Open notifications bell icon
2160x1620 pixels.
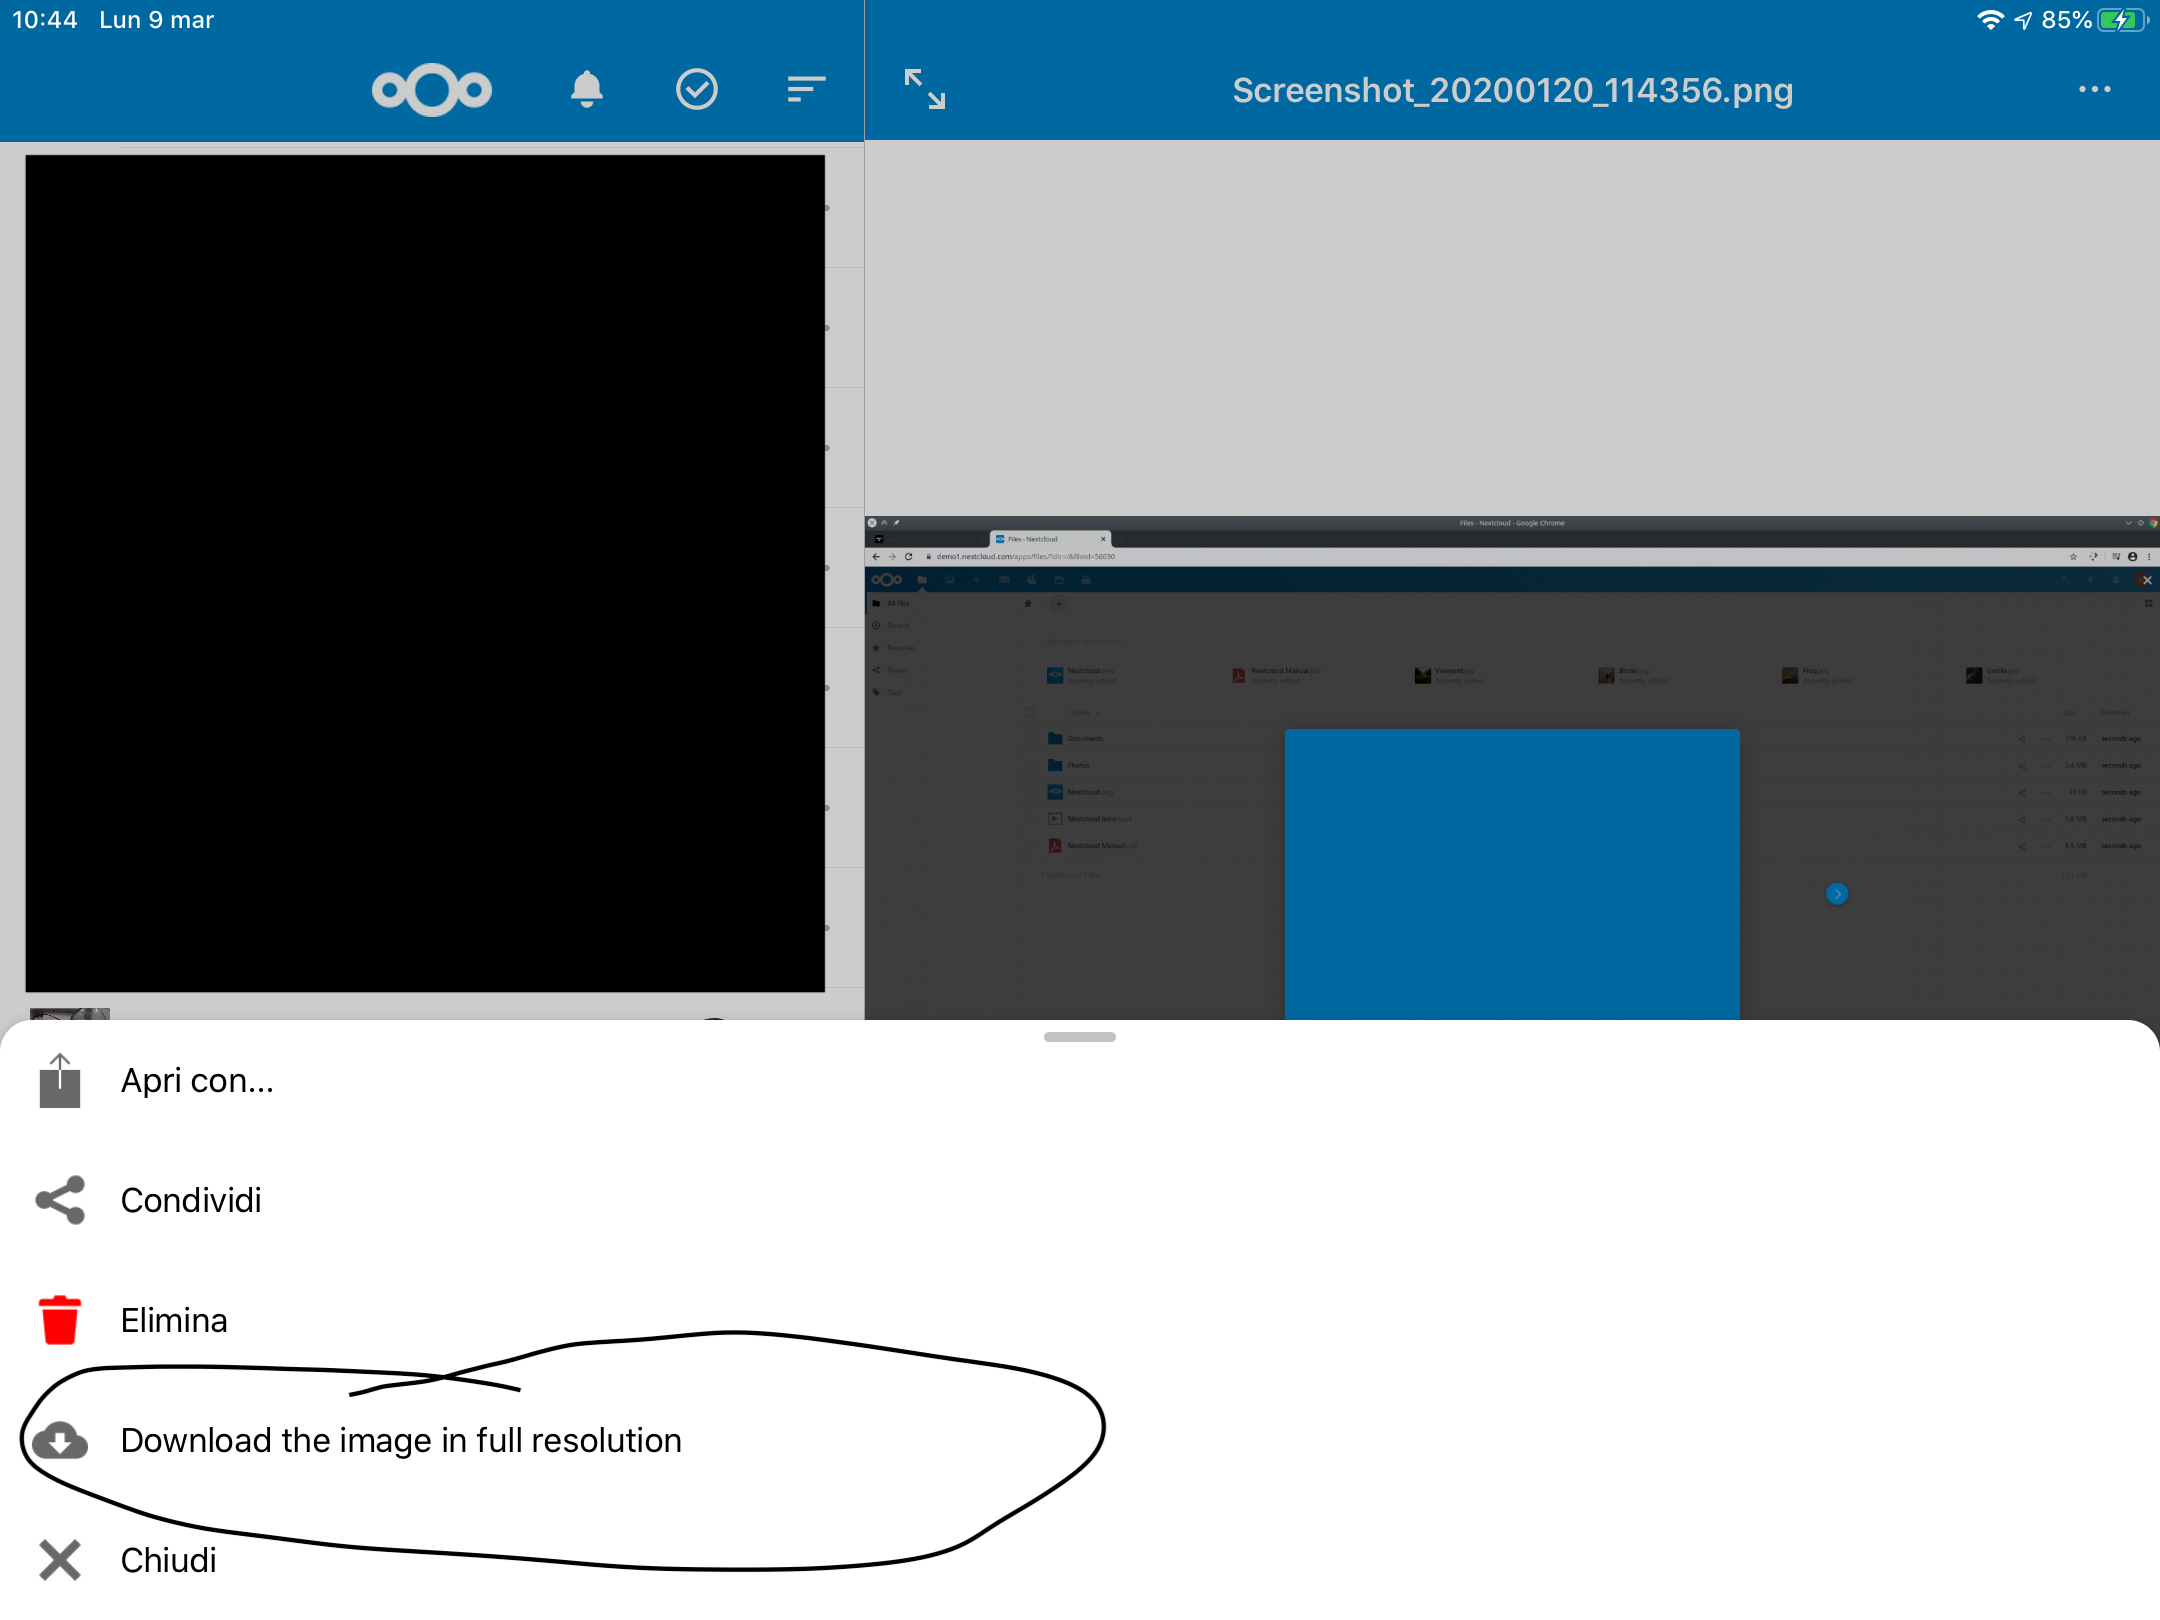coord(587,90)
